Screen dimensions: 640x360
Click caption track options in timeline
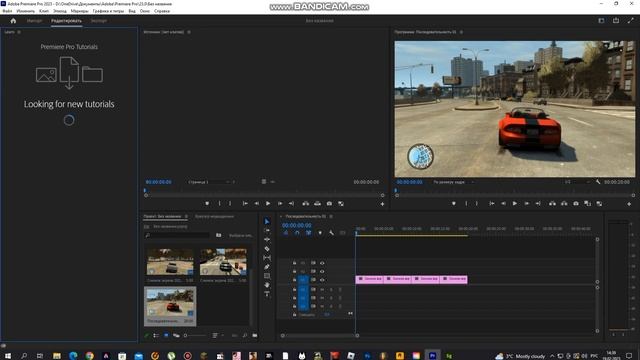coord(342,233)
